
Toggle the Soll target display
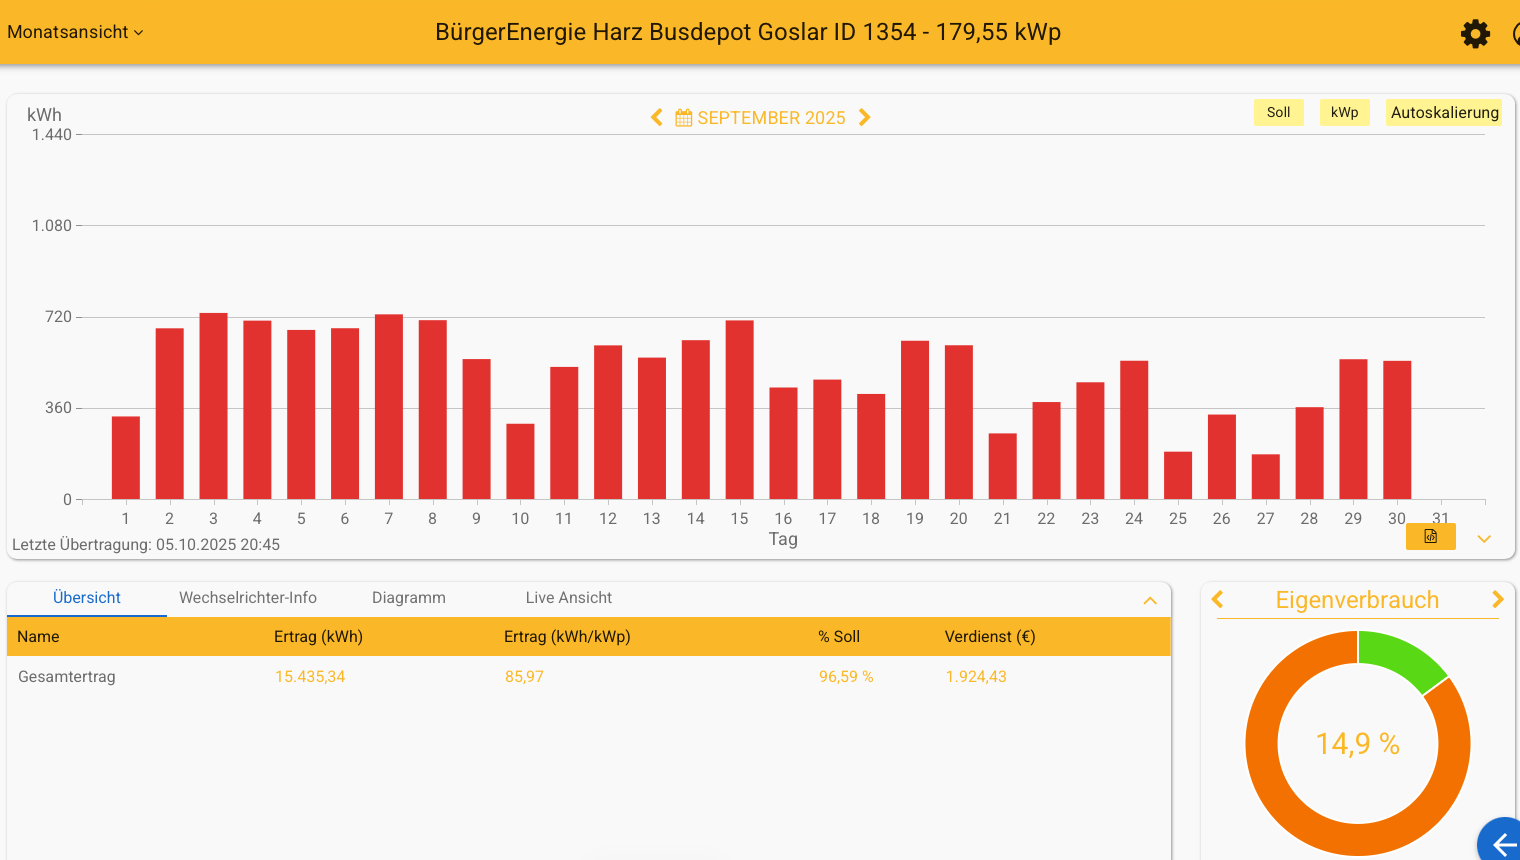tap(1278, 113)
